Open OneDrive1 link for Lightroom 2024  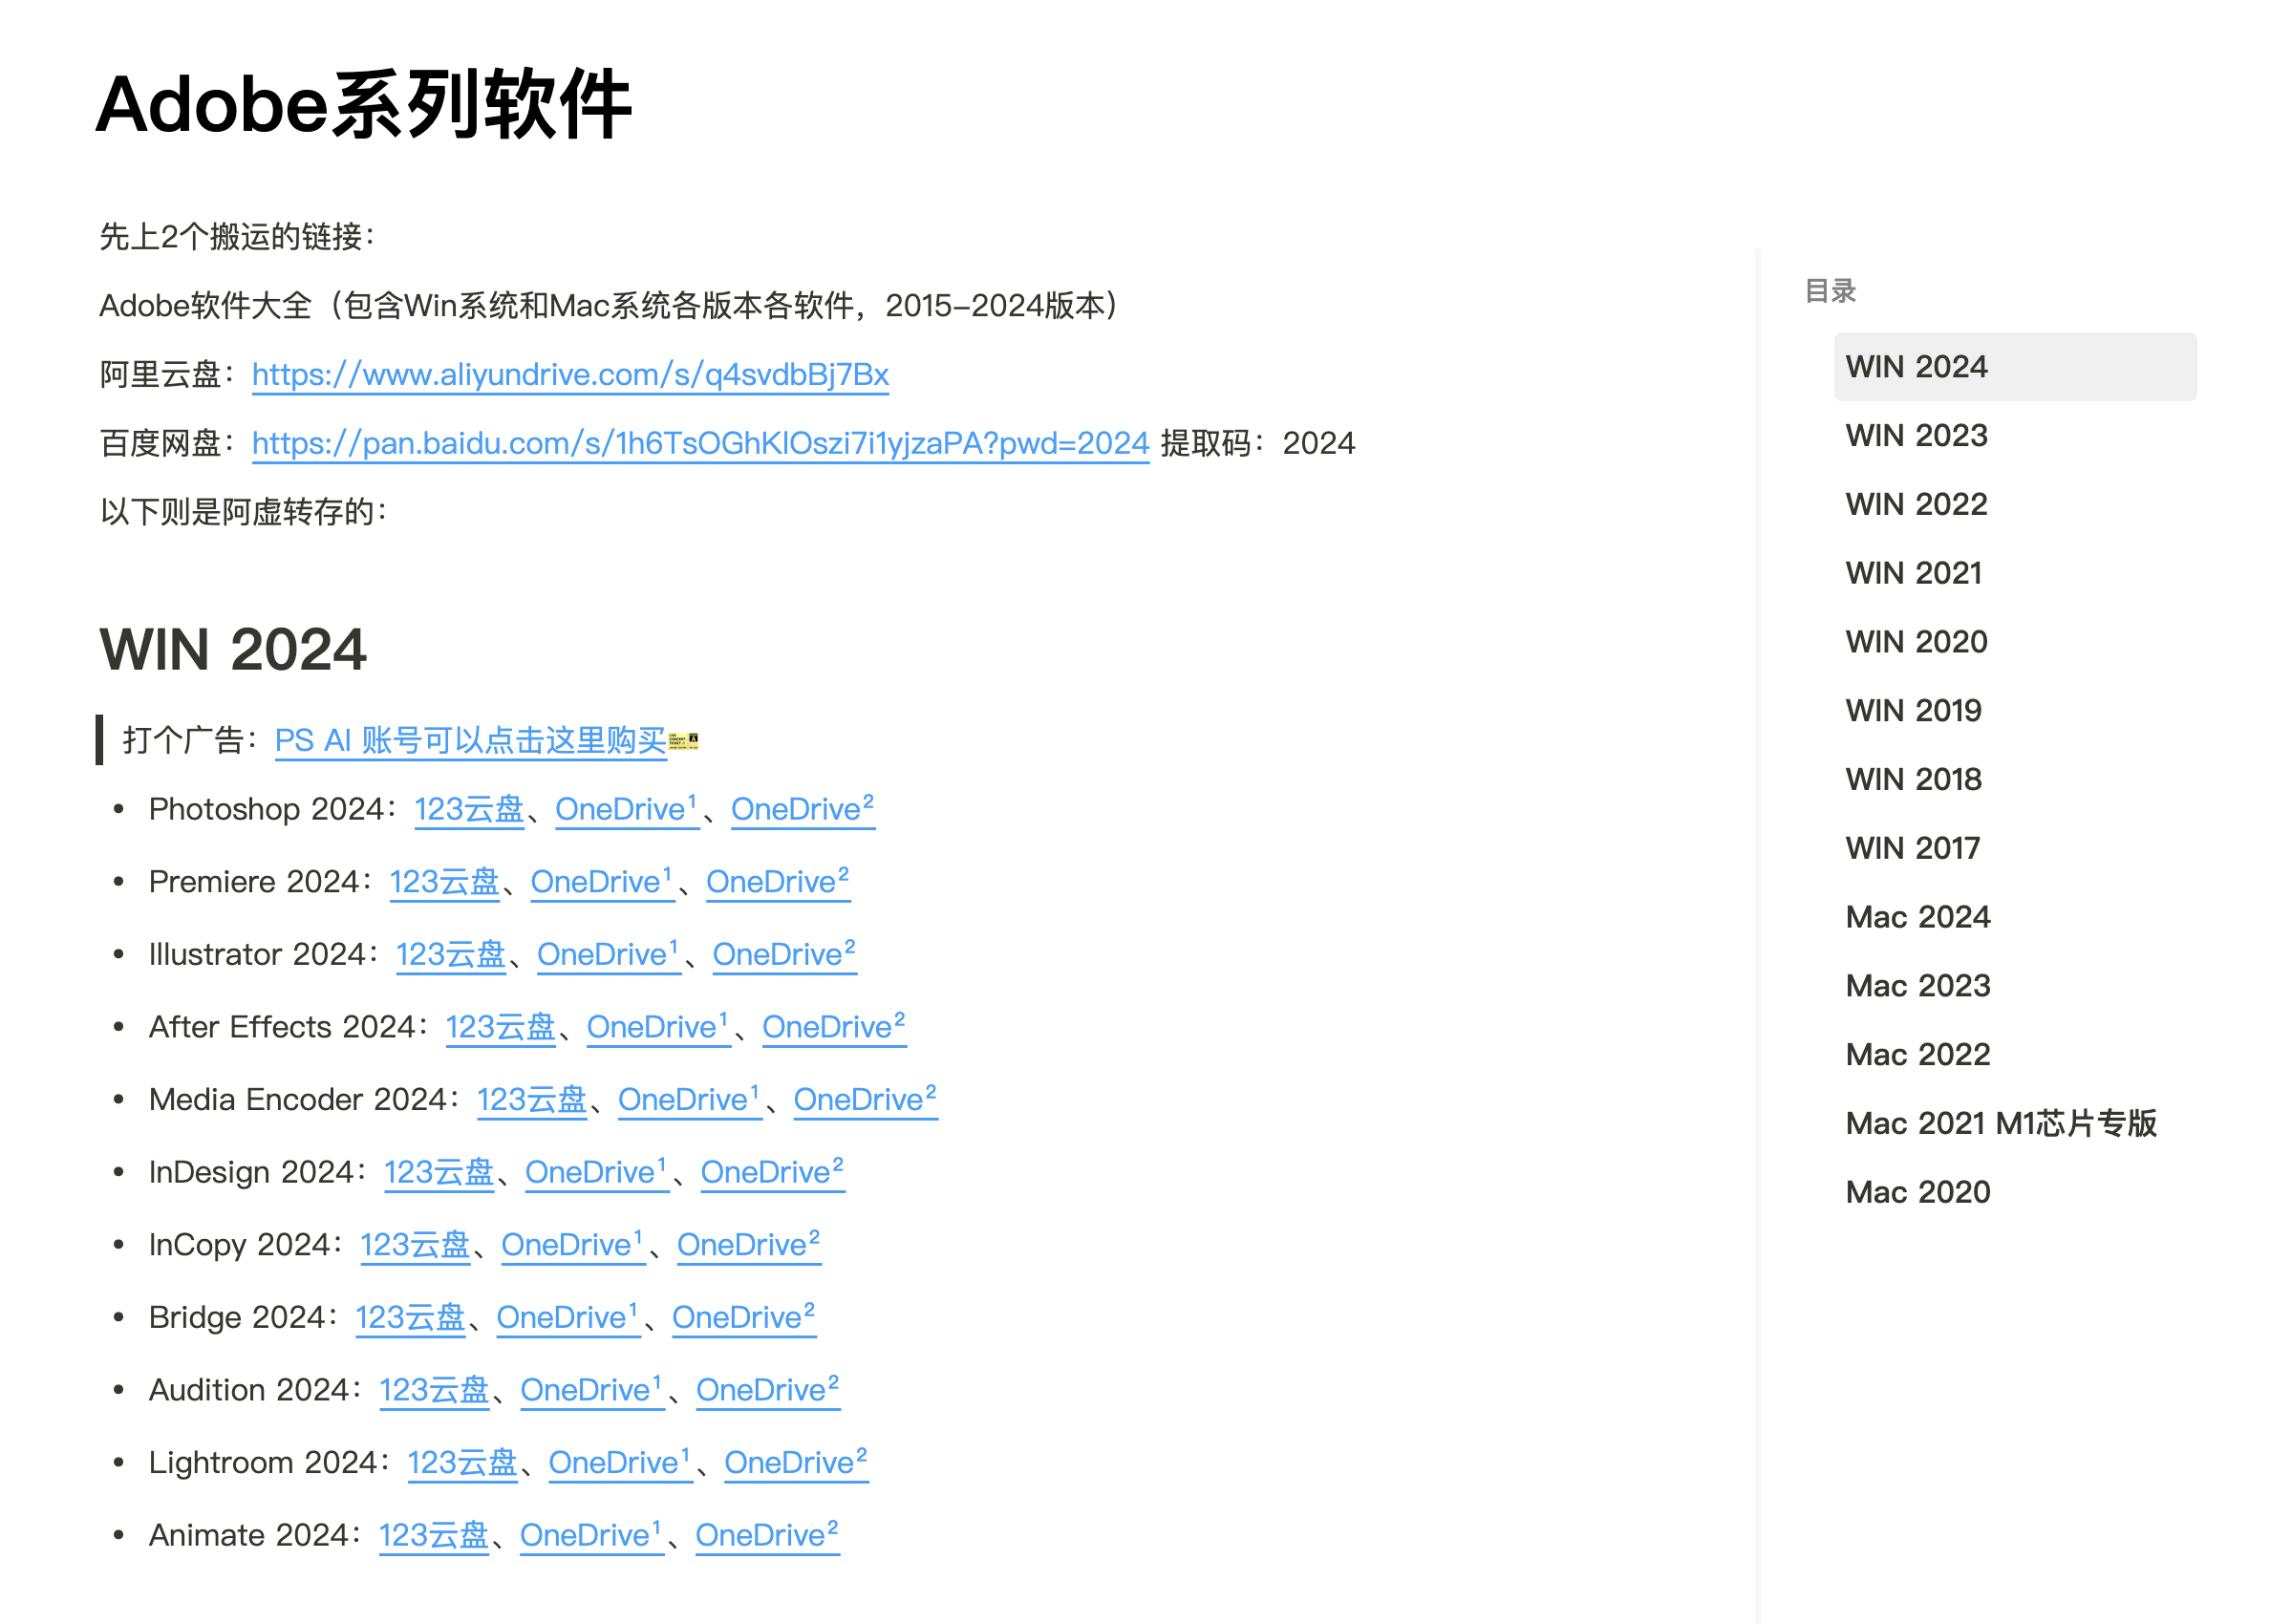pyautogui.click(x=619, y=1463)
